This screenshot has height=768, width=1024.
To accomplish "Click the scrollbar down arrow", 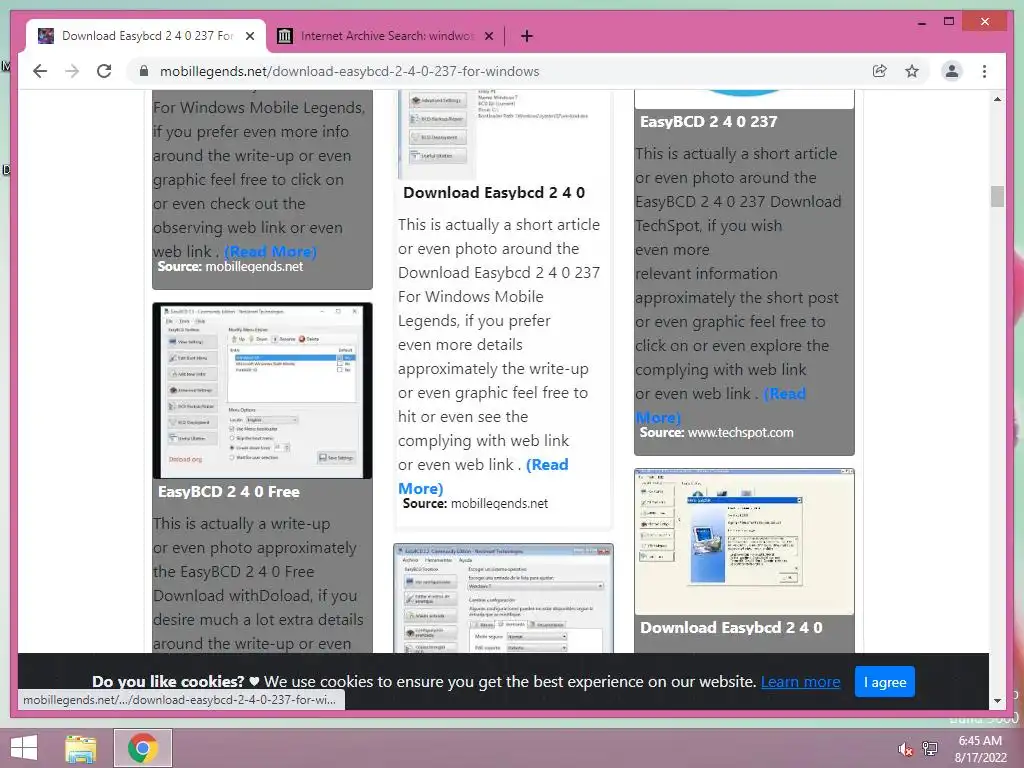I will pos(997,701).
